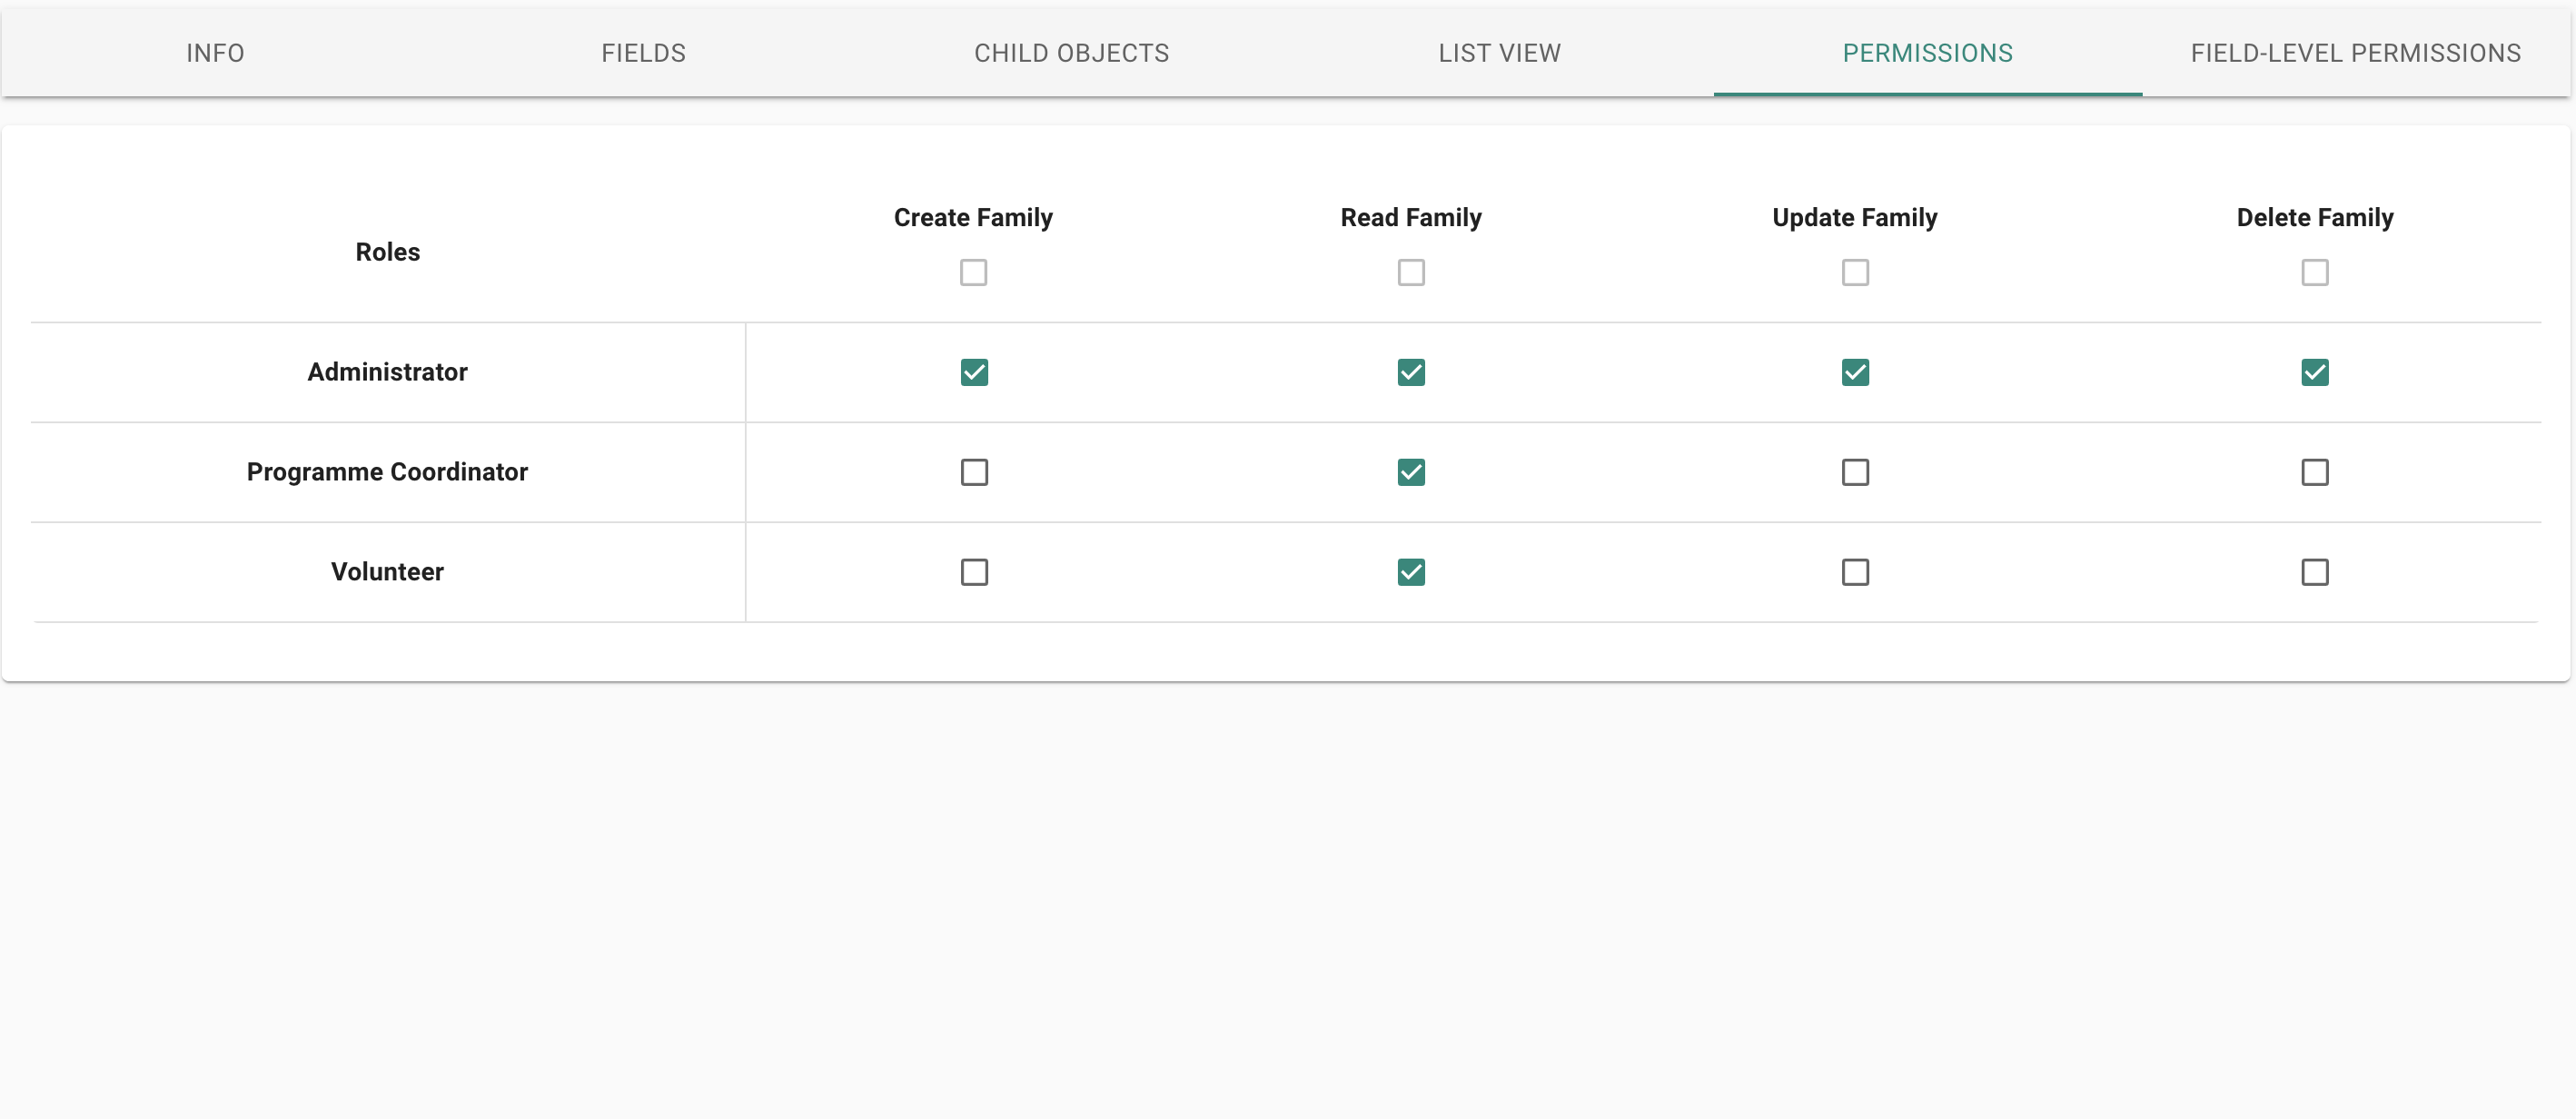Uncheck Create Family for Administrator

[974, 372]
